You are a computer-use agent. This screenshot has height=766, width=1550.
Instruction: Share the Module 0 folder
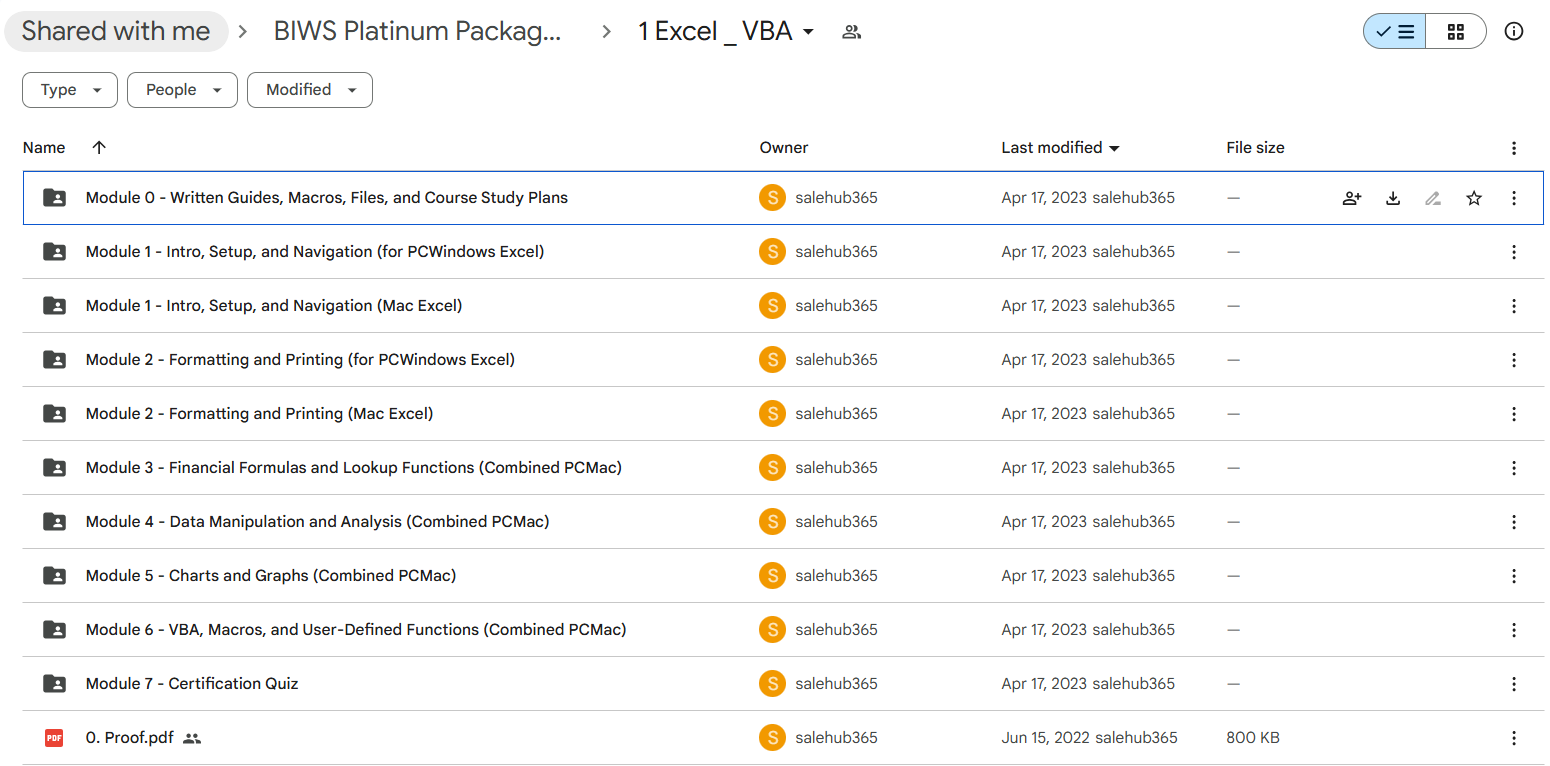click(1352, 198)
